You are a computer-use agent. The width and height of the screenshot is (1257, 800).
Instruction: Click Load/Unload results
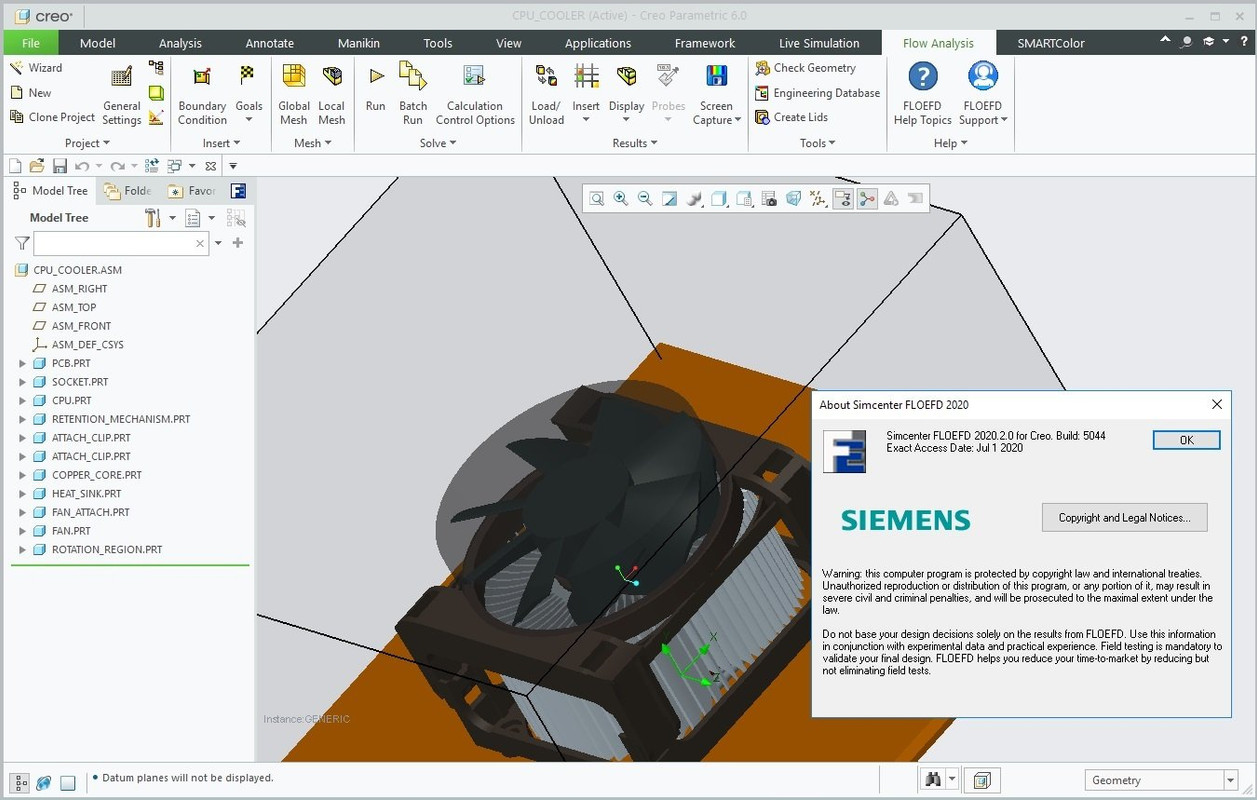(x=546, y=96)
